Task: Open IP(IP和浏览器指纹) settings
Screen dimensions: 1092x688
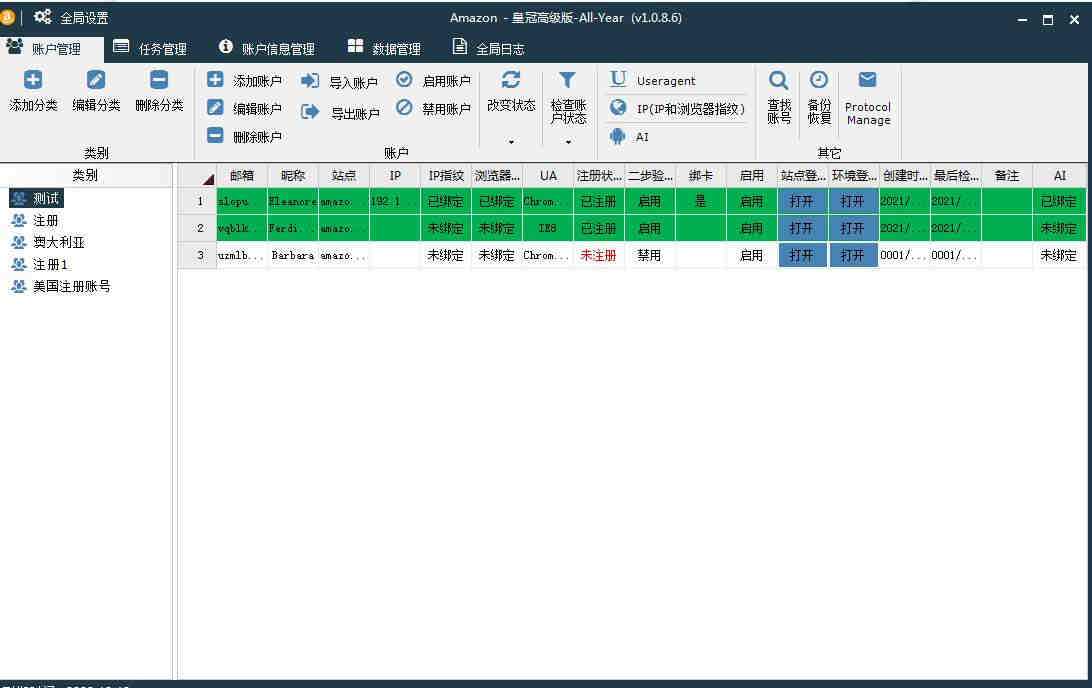Action: click(x=677, y=109)
